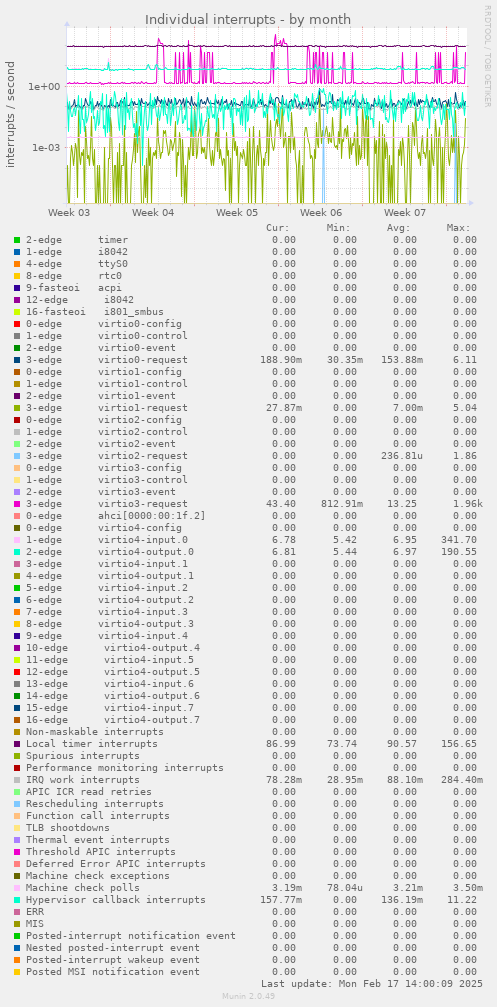The image size is (497, 1007).
Task: Click the virtio0-request dark blue legend swatch
Action: coord(17,360)
